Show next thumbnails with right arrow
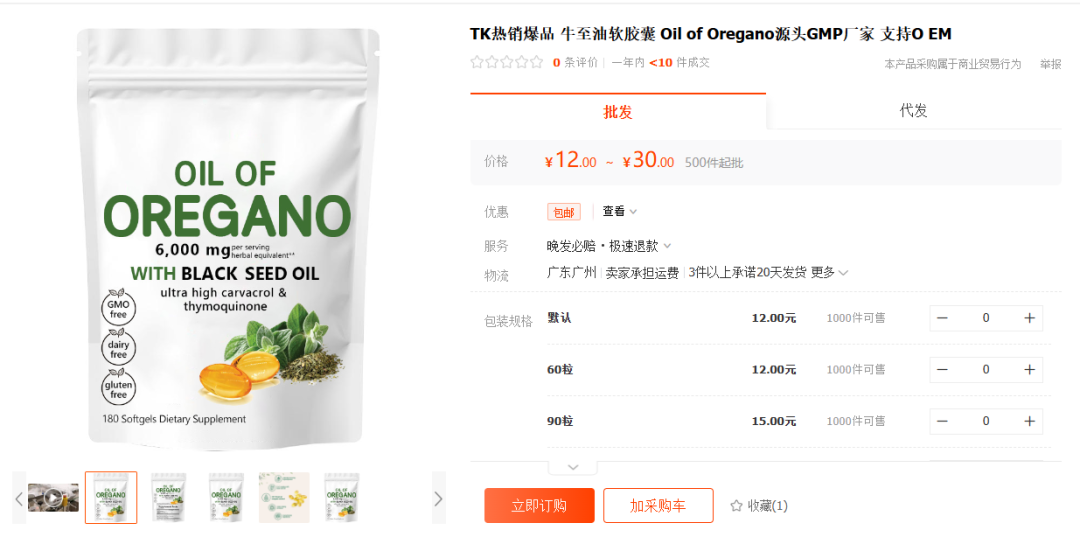Image resolution: width=1080 pixels, height=537 pixels. [438, 498]
